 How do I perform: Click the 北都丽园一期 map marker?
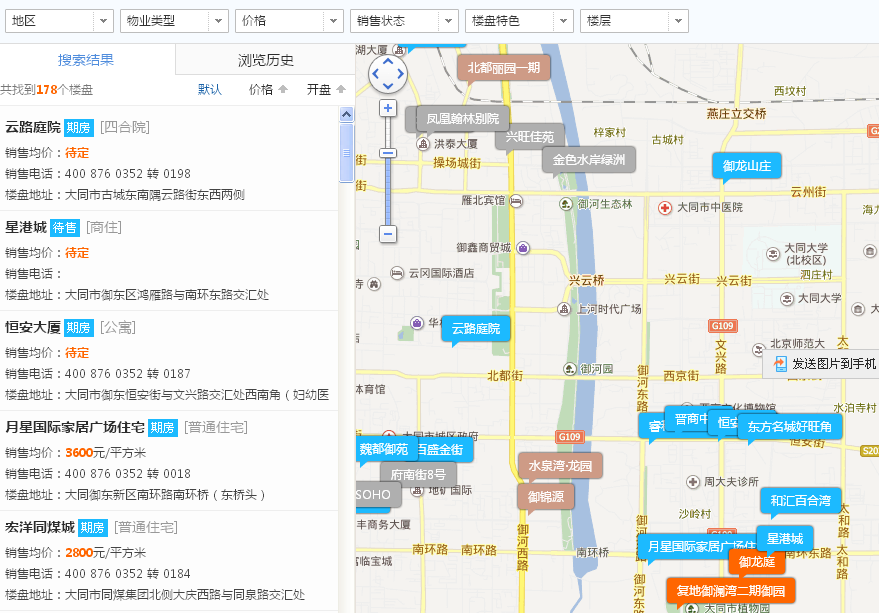(x=503, y=68)
